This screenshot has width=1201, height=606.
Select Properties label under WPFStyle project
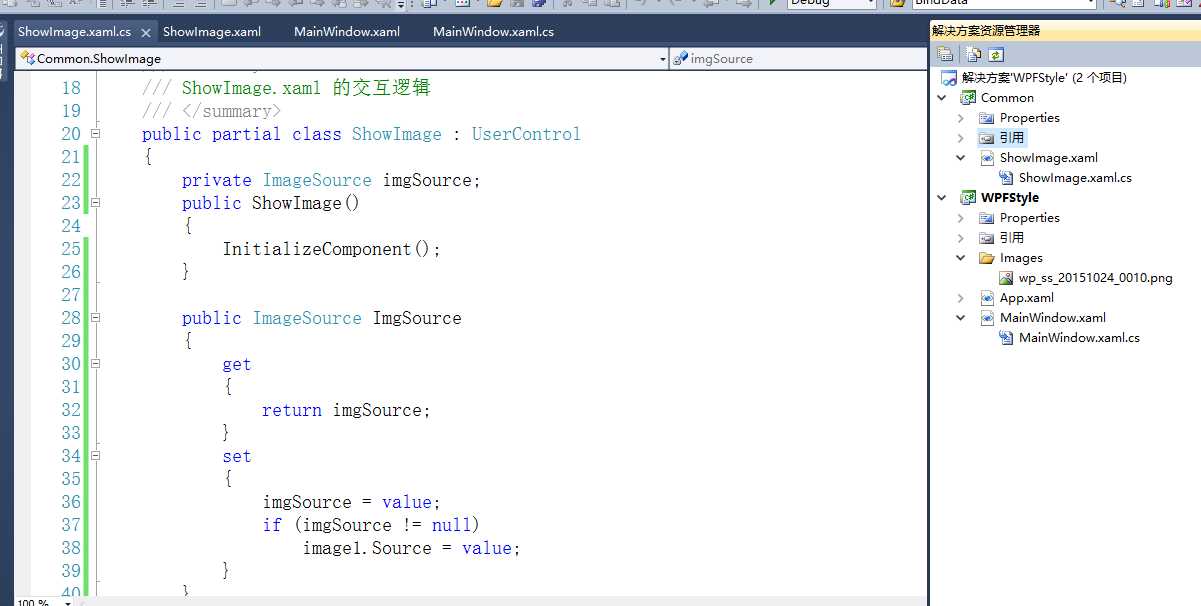tap(1030, 217)
